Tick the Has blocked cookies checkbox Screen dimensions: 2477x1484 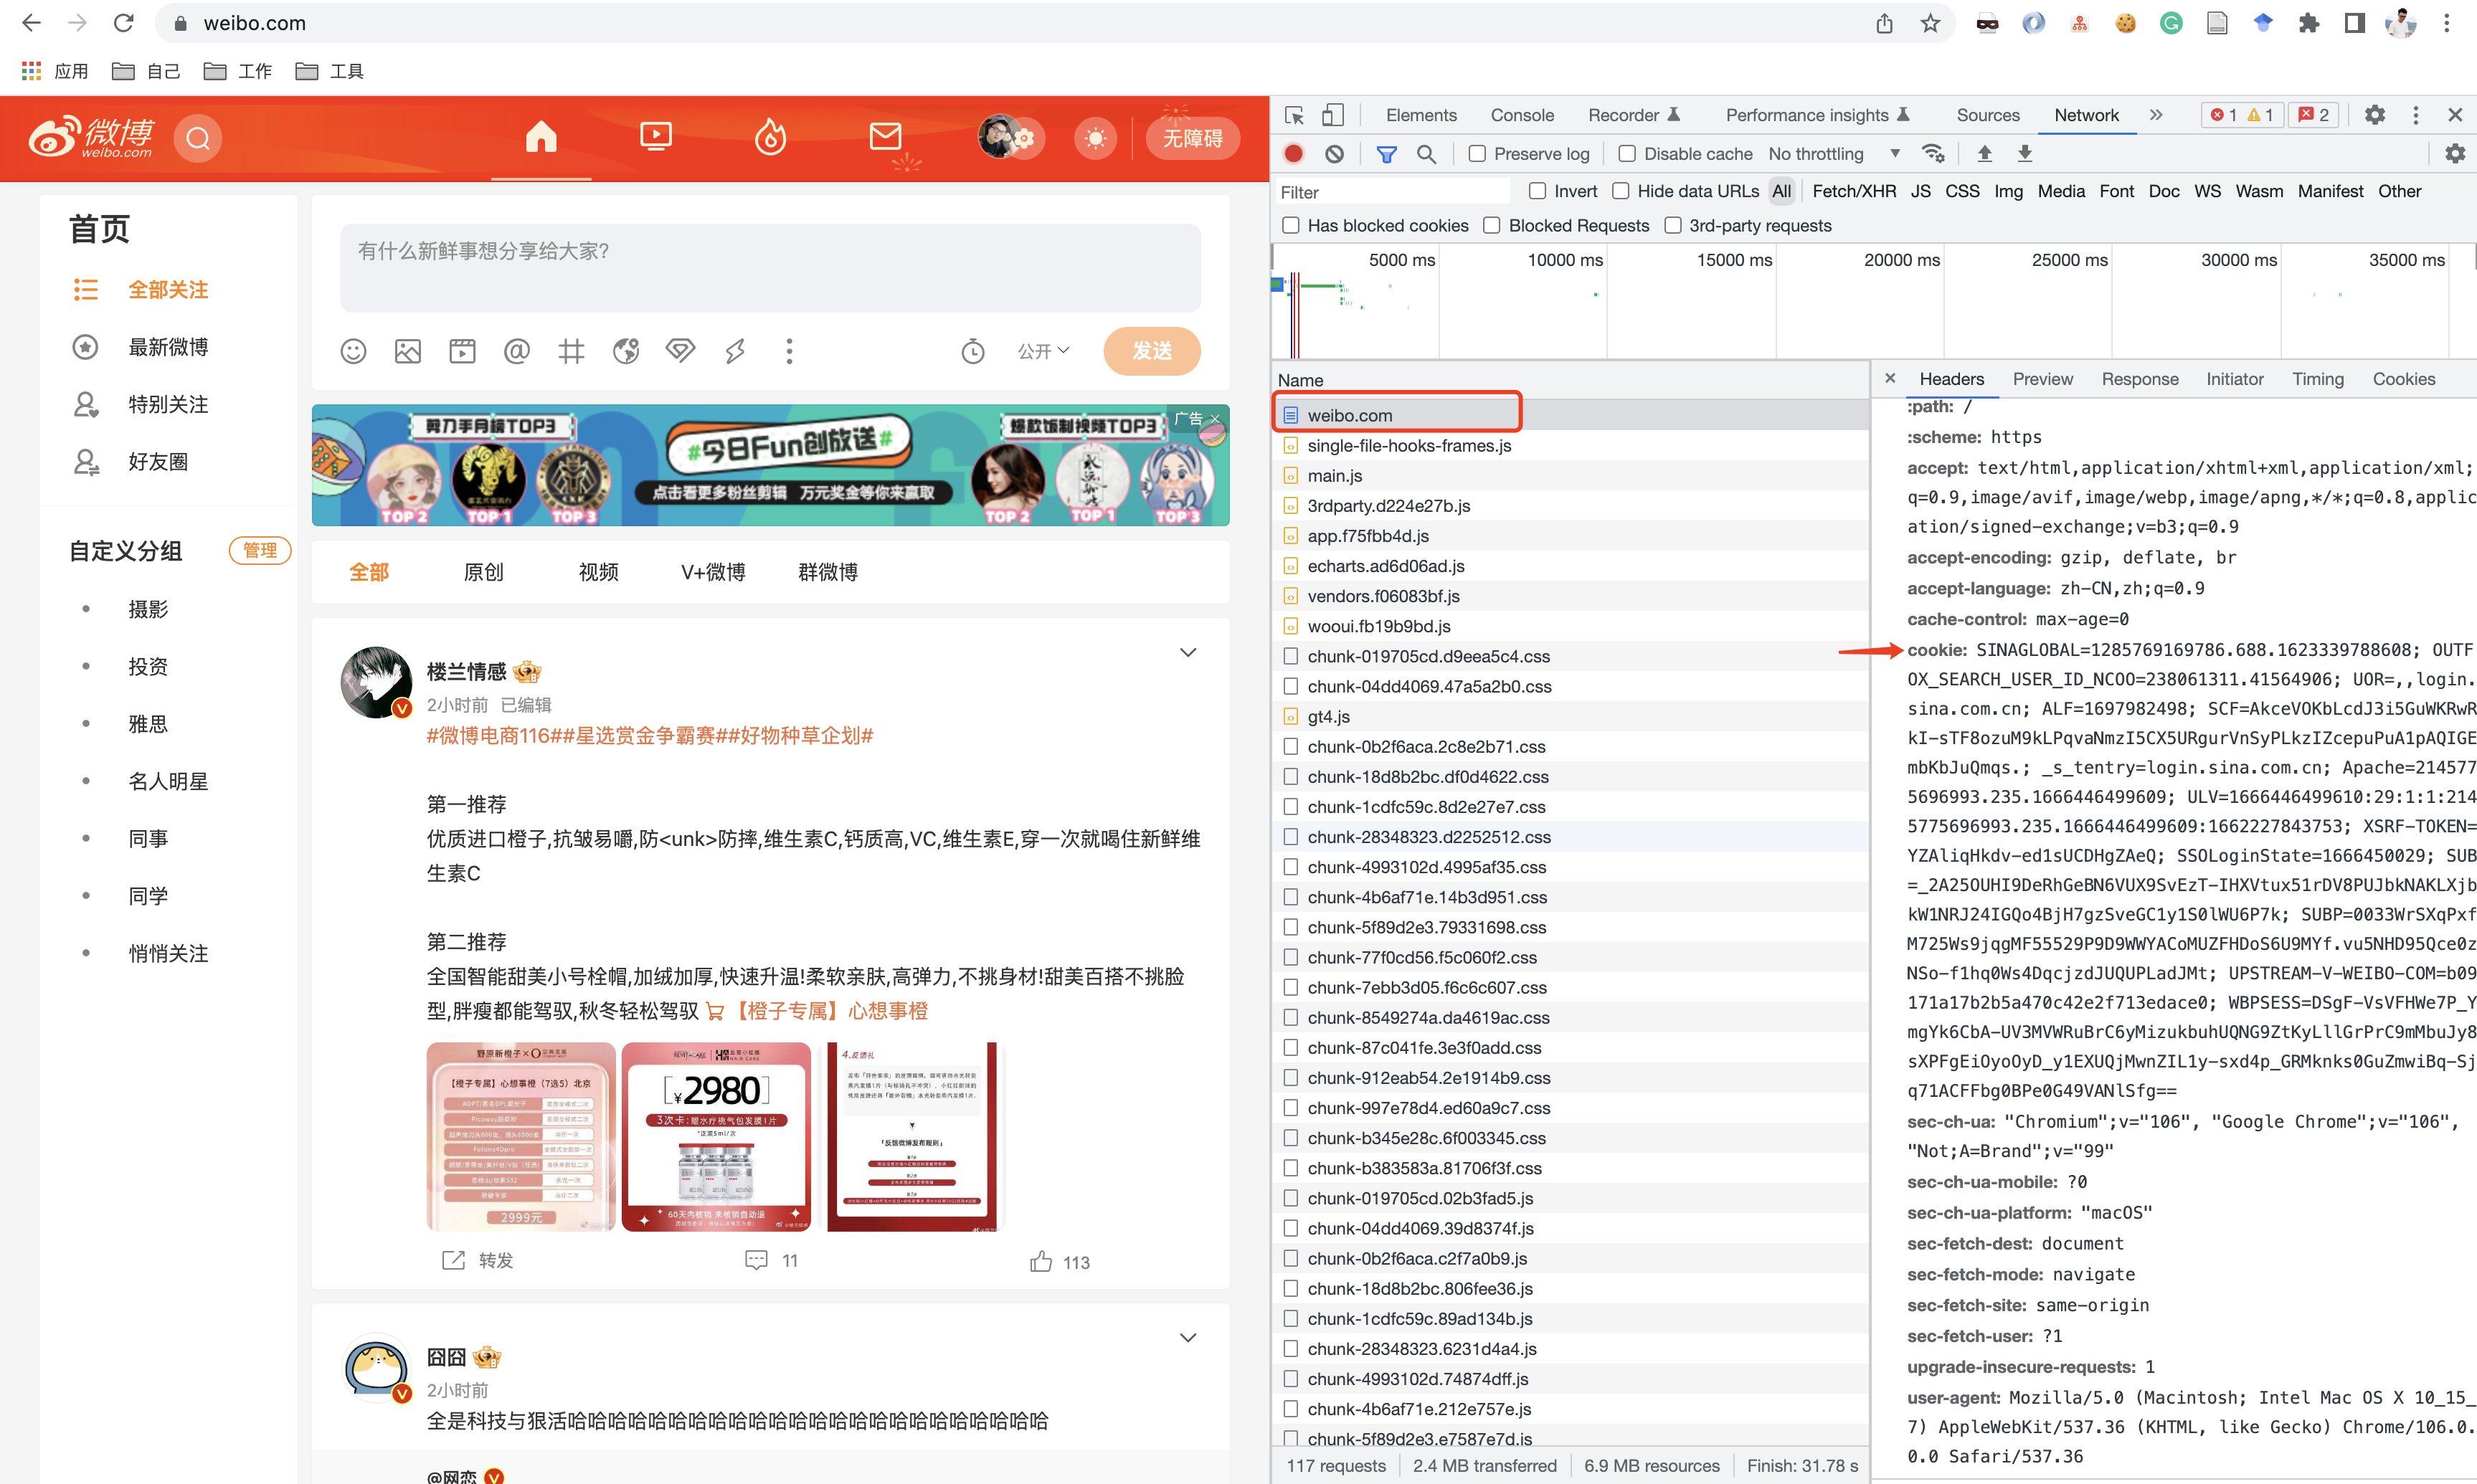coord(1291,226)
